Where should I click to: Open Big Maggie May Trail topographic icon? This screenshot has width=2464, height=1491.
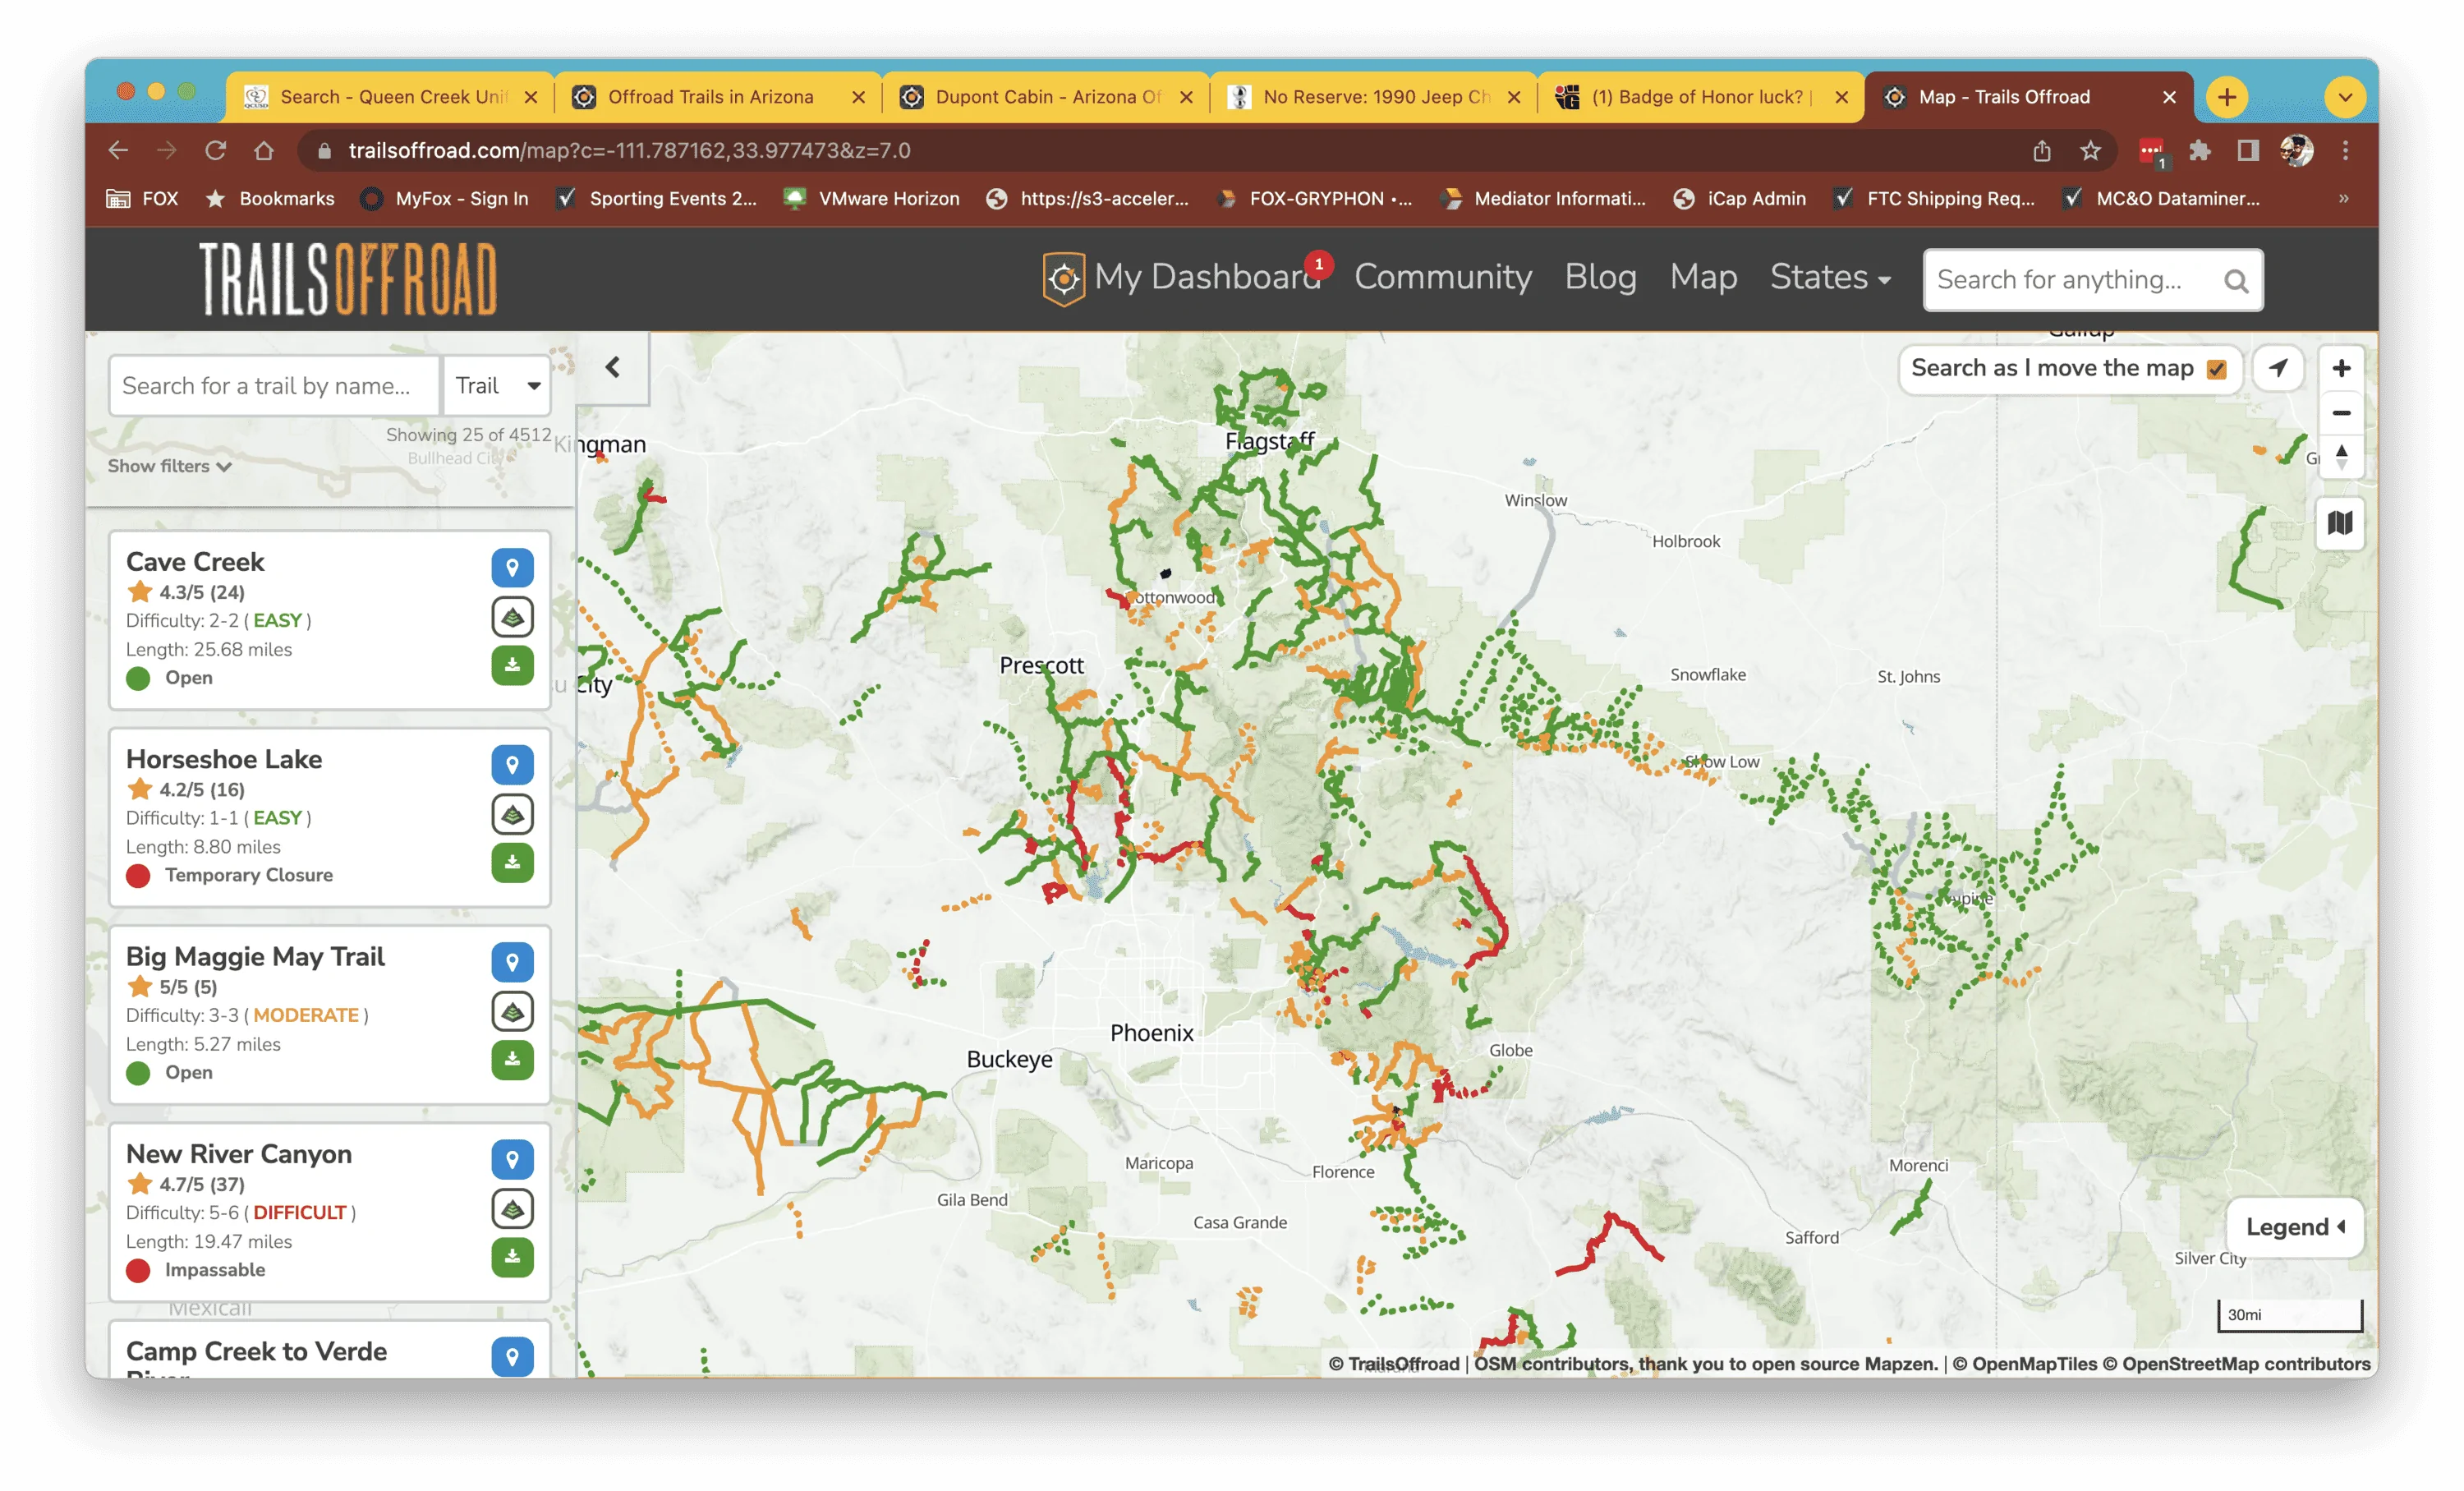click(512, 1011)
